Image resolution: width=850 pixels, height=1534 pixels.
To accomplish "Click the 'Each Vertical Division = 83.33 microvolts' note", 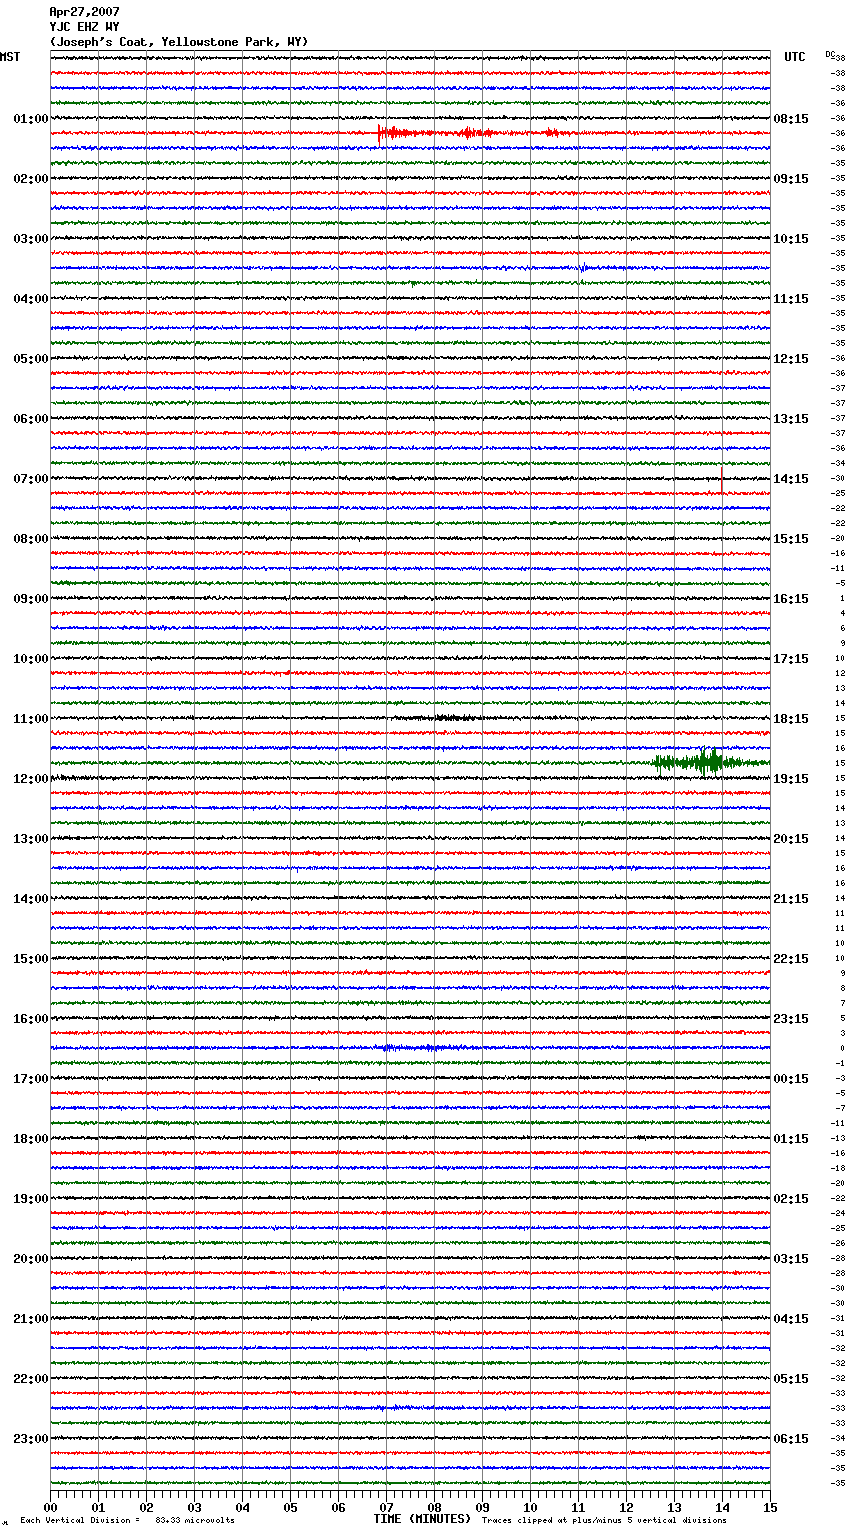I will pos(127,1521).
